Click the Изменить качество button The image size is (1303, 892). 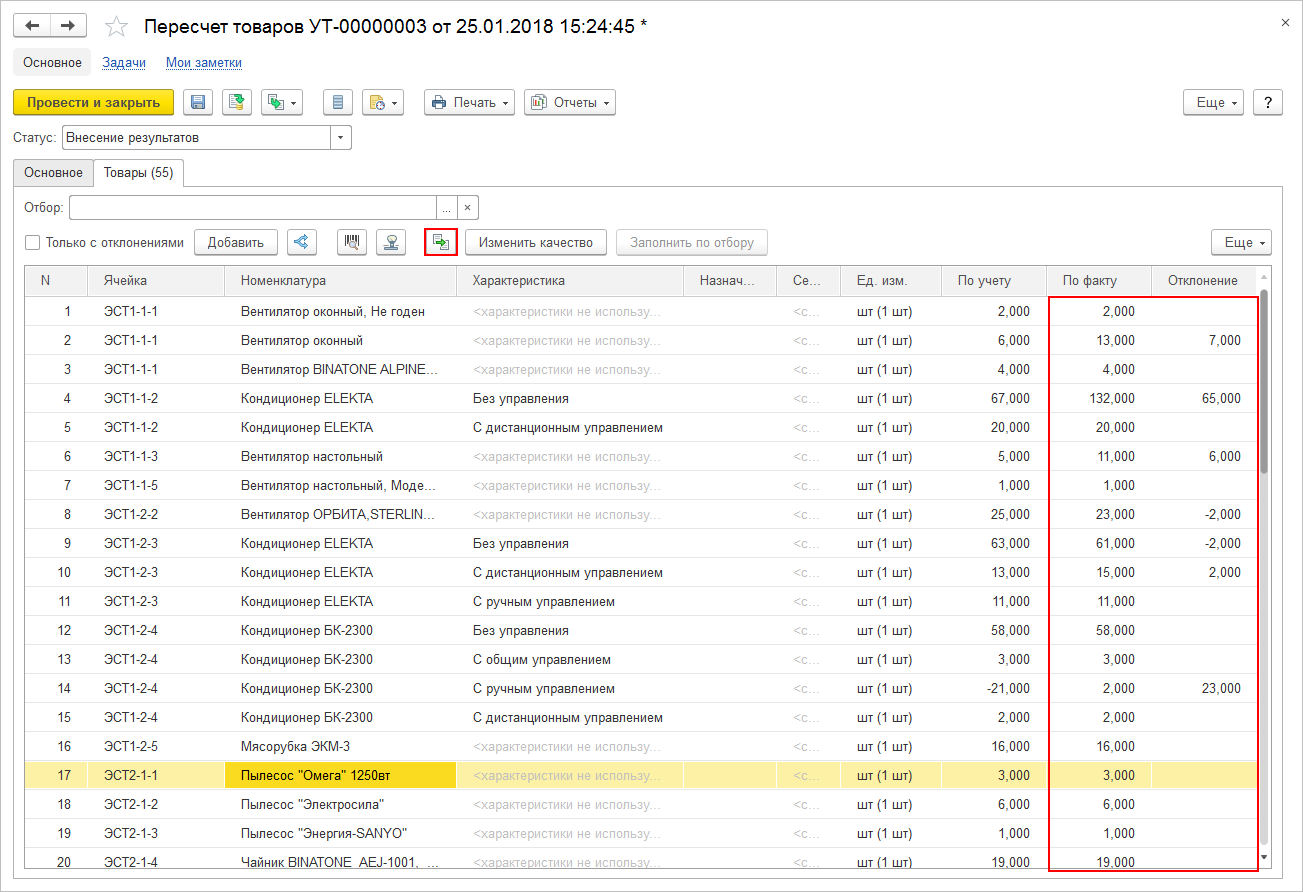535,242
